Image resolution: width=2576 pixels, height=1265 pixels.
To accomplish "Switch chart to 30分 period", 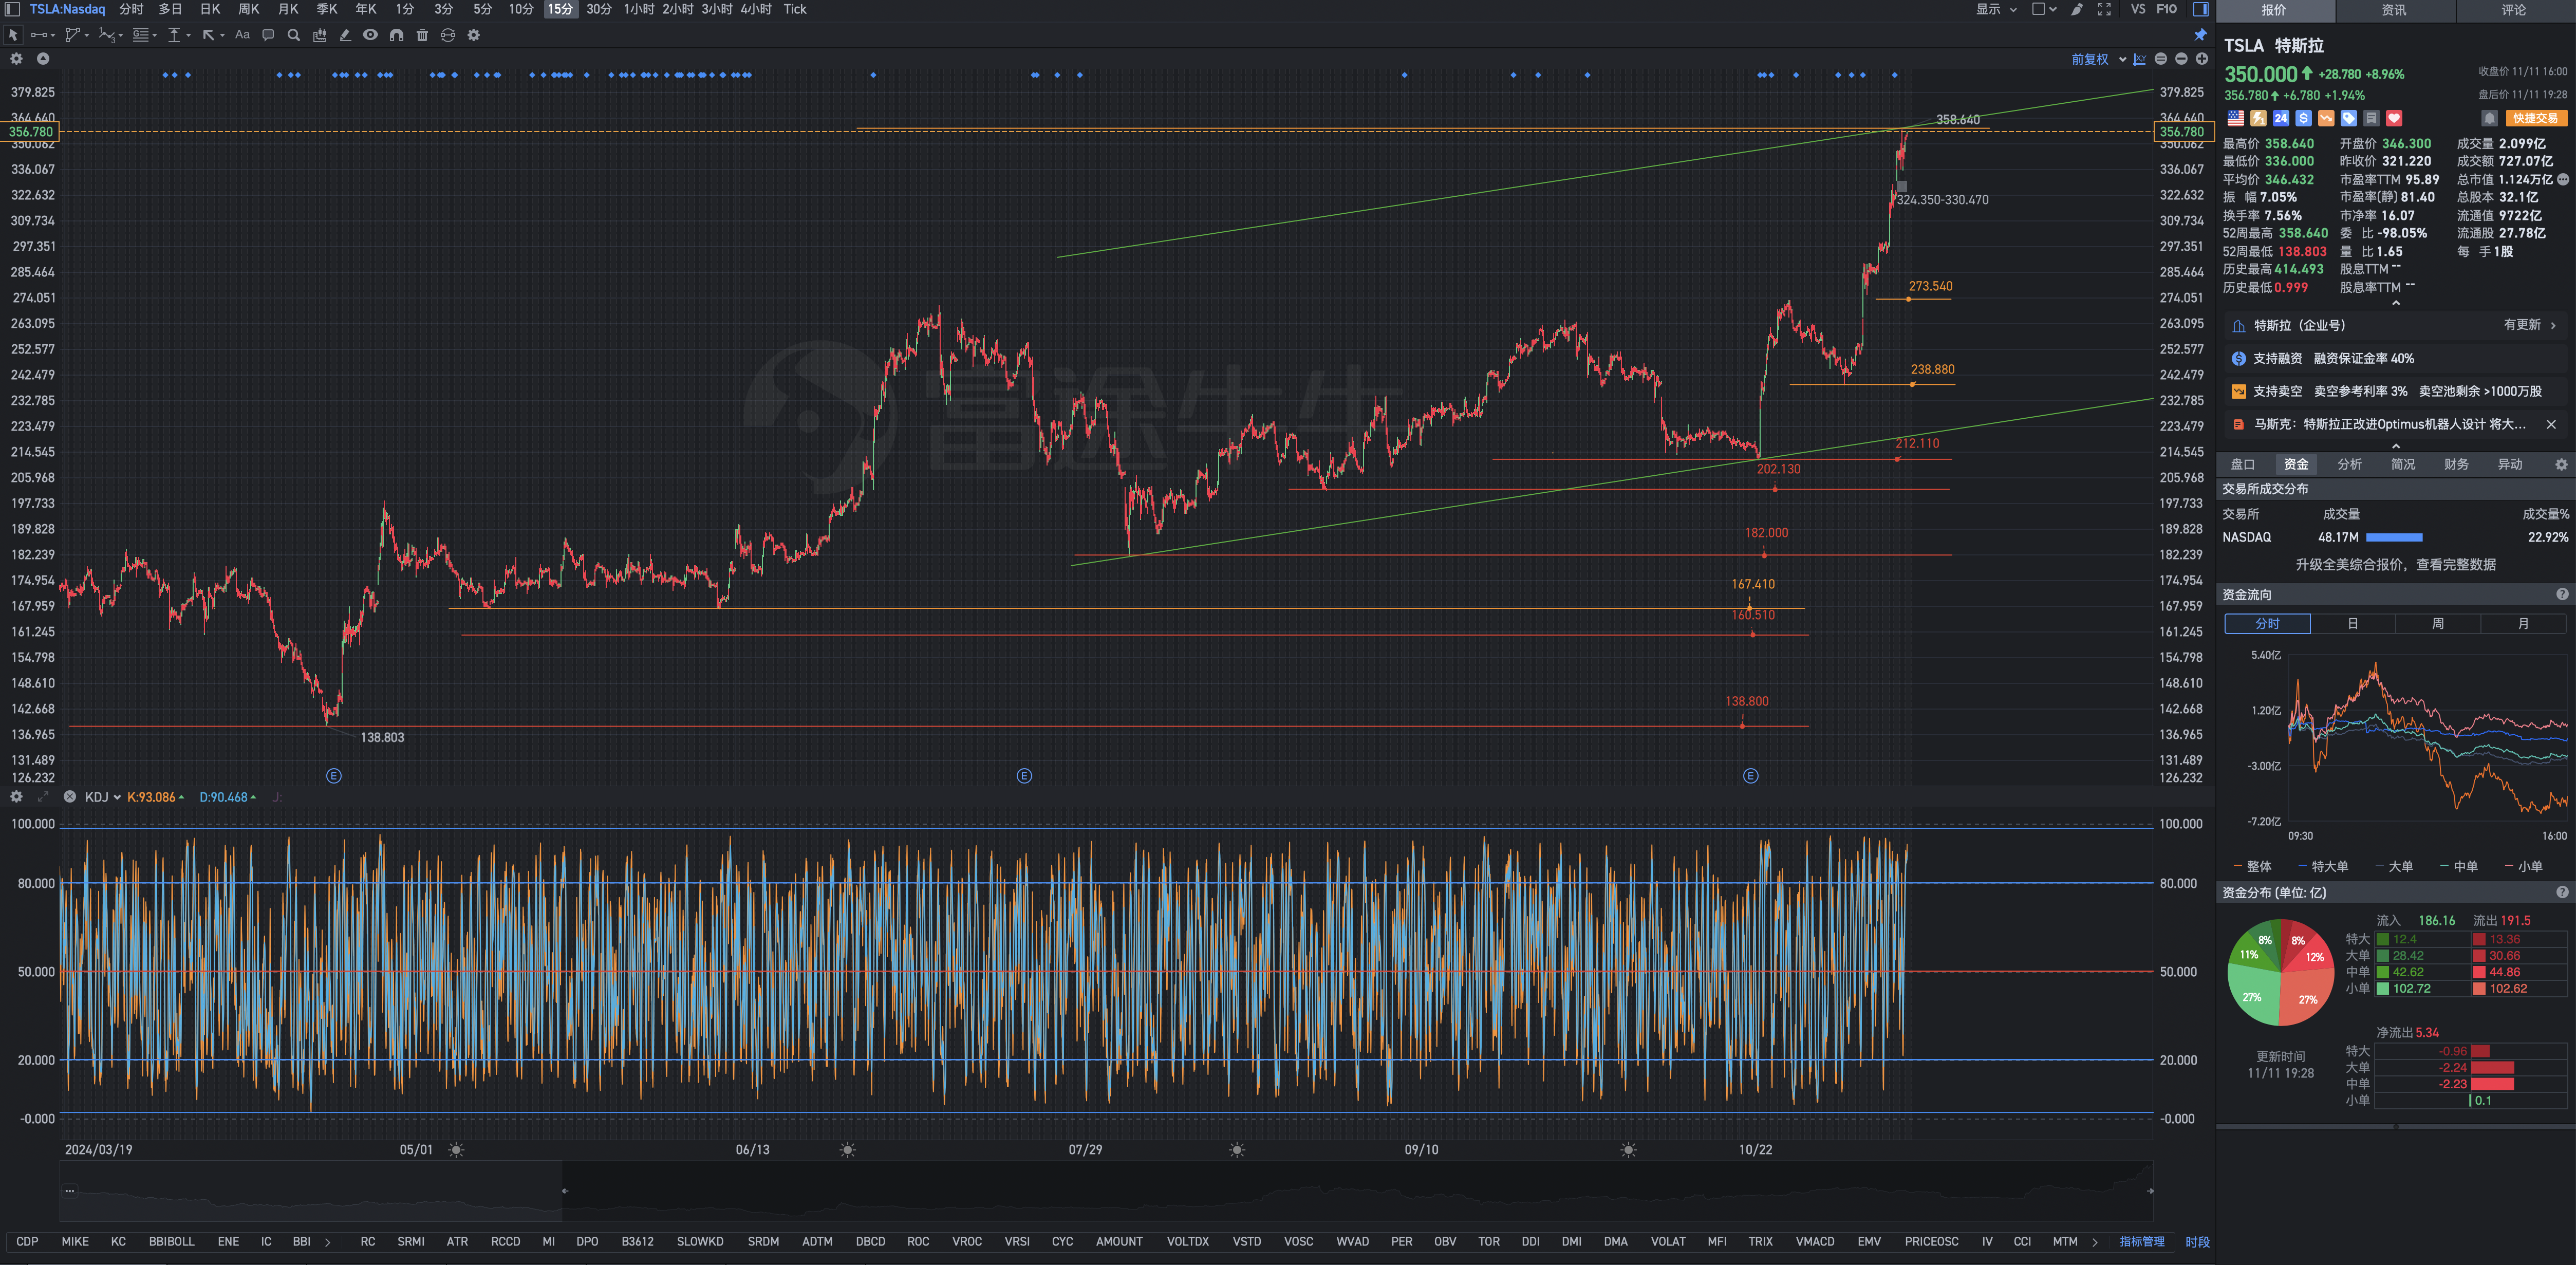I will point(599,9).
